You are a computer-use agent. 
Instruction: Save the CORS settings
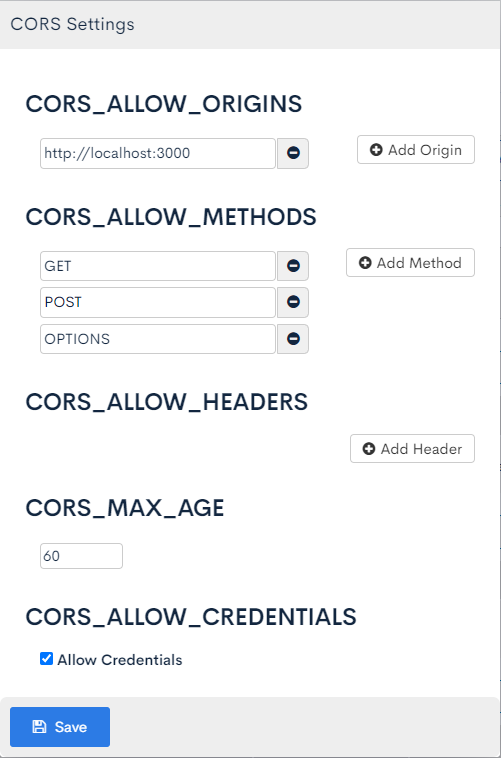pyautogui.click(x=60, y=727)
